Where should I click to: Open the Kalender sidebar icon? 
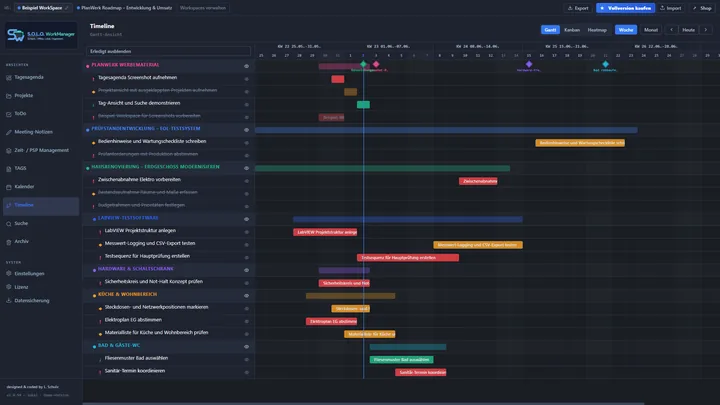click(9, 187)
